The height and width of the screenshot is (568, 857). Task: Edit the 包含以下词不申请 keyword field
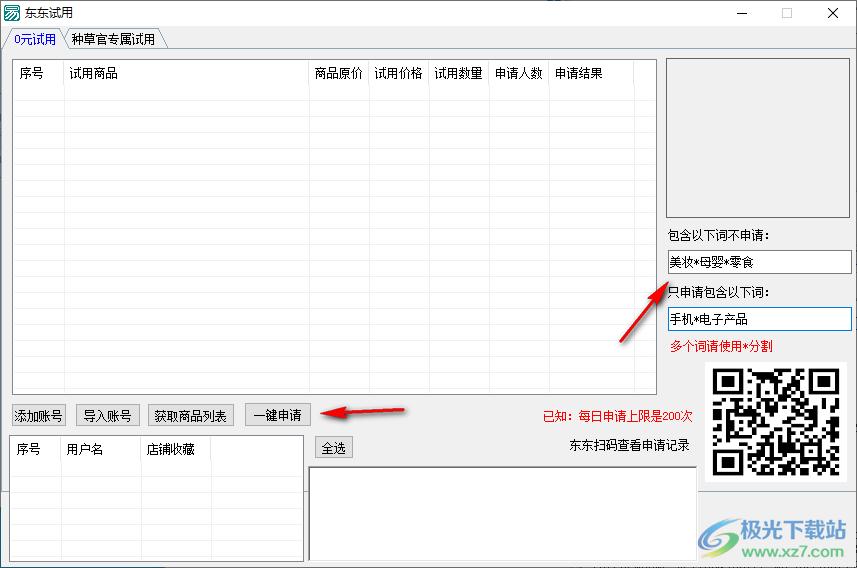pos(759,262)
